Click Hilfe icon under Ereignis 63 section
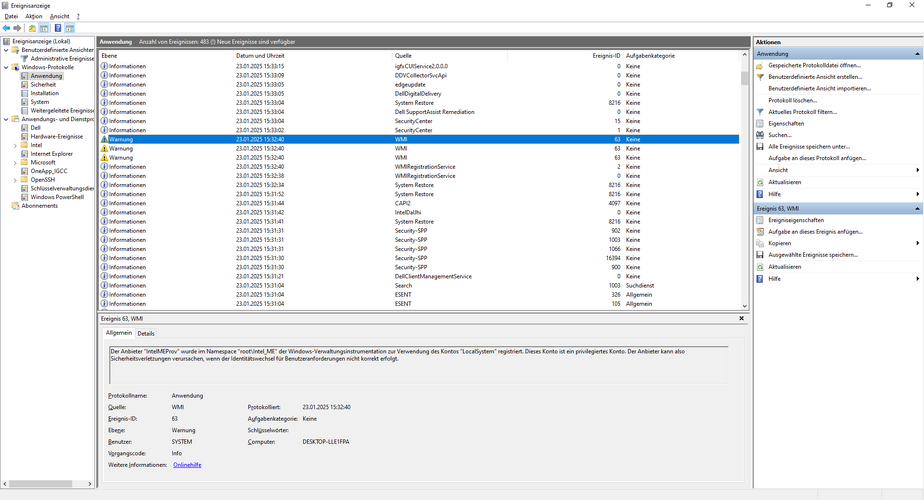The width and height of the screenshot is (924, 500). coord(760,279)
